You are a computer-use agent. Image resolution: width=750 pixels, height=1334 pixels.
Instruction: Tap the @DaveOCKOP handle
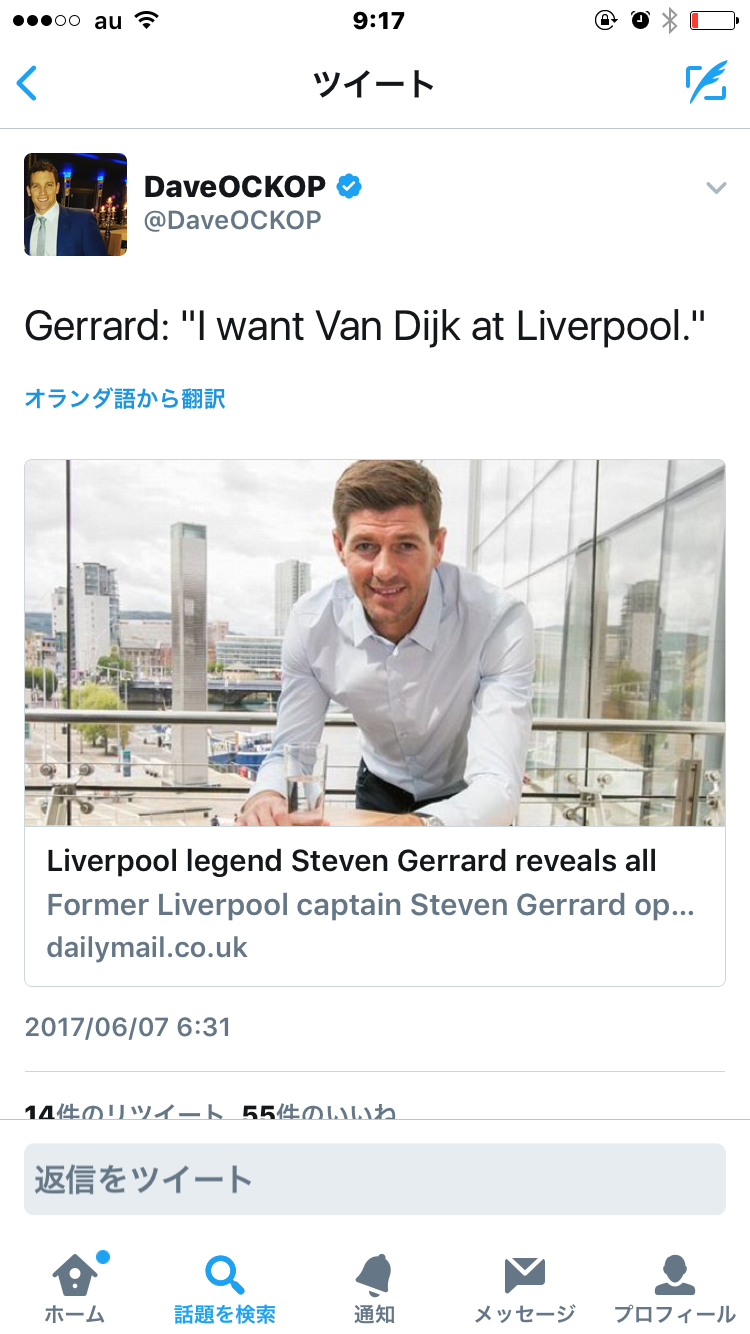pyautogui.click(x=233, y=221)
